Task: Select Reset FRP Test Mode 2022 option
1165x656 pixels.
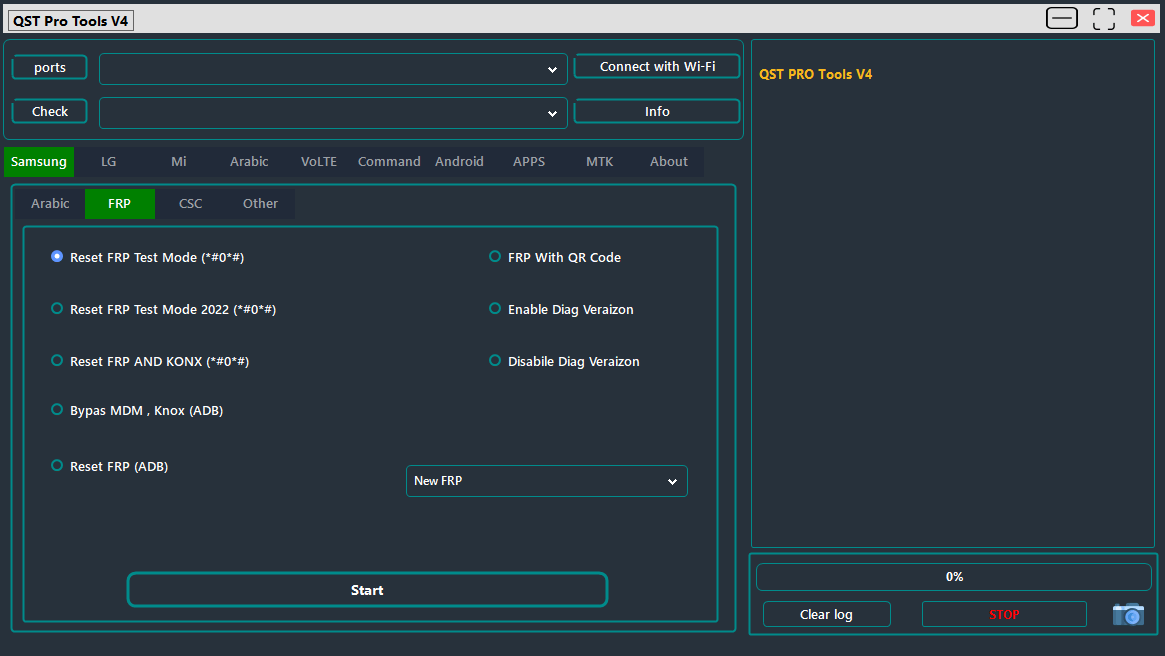Action: click(x=57, y=309)
